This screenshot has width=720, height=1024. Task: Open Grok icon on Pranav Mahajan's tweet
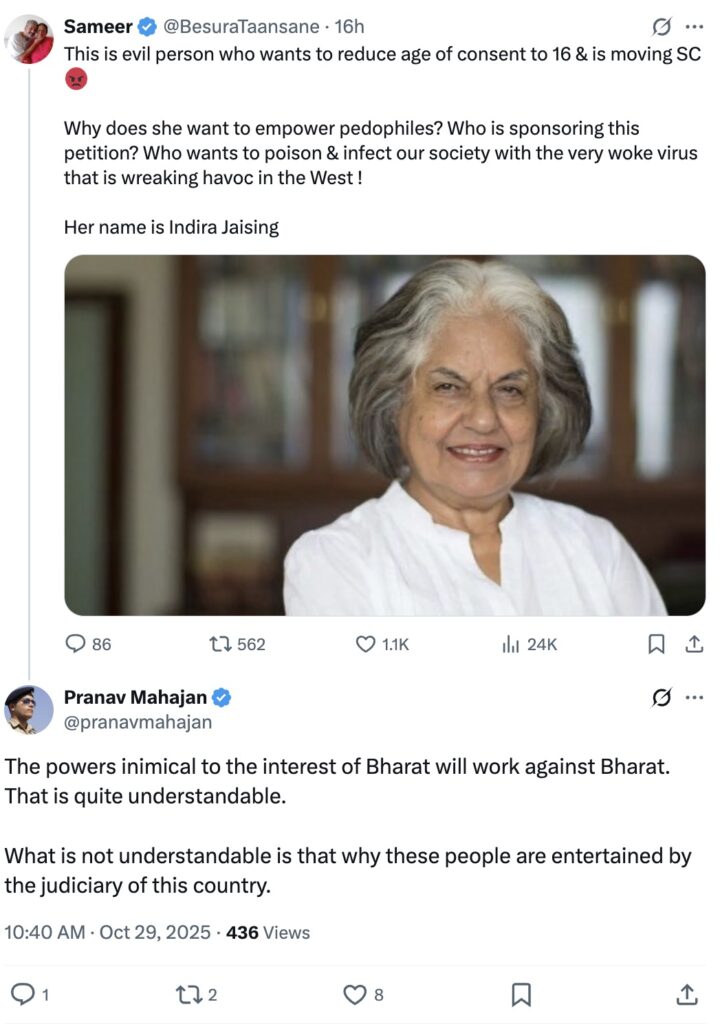pyautogui.click(x=660, y=698)
